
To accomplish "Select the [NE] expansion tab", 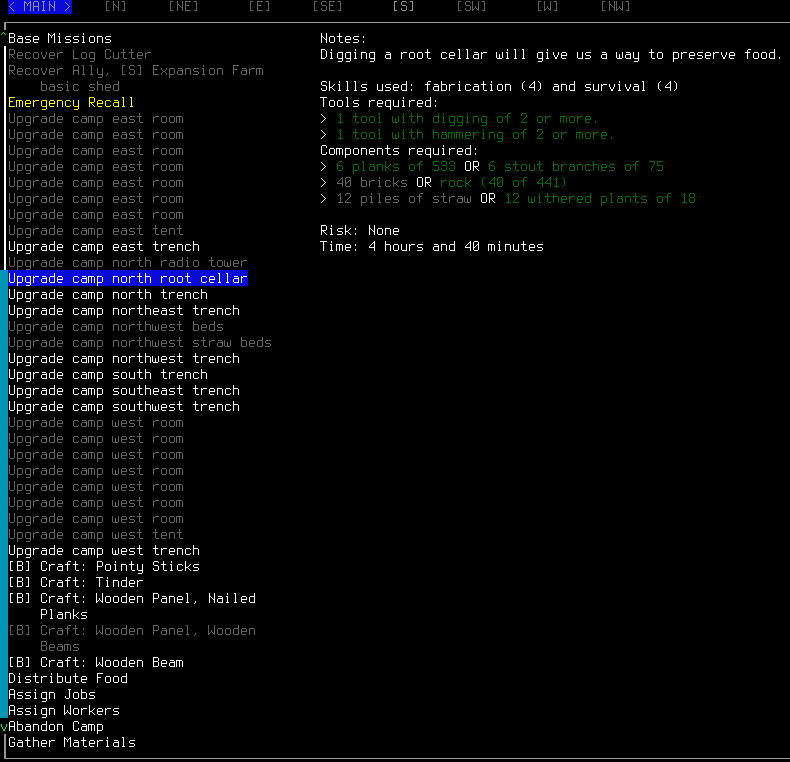I will coord(183,7).
